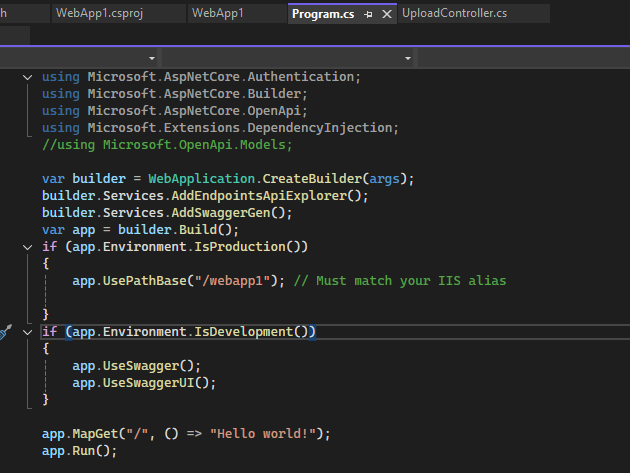Click on 'MapGet' method call

[x=95, y=434]
